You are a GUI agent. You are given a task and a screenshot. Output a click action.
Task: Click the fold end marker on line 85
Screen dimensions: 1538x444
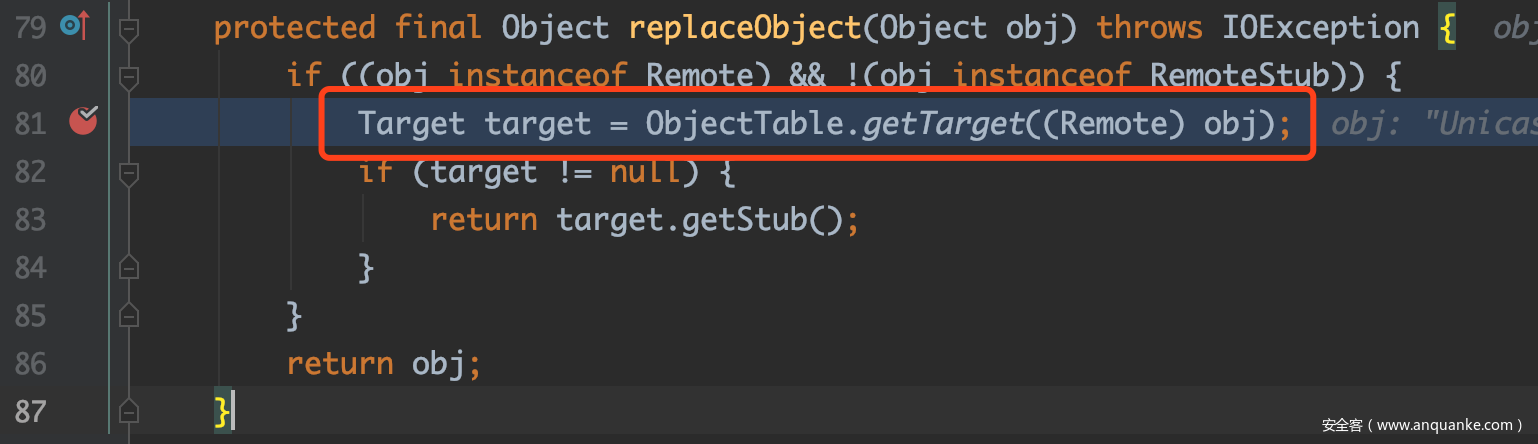click(x=128, y=315)
